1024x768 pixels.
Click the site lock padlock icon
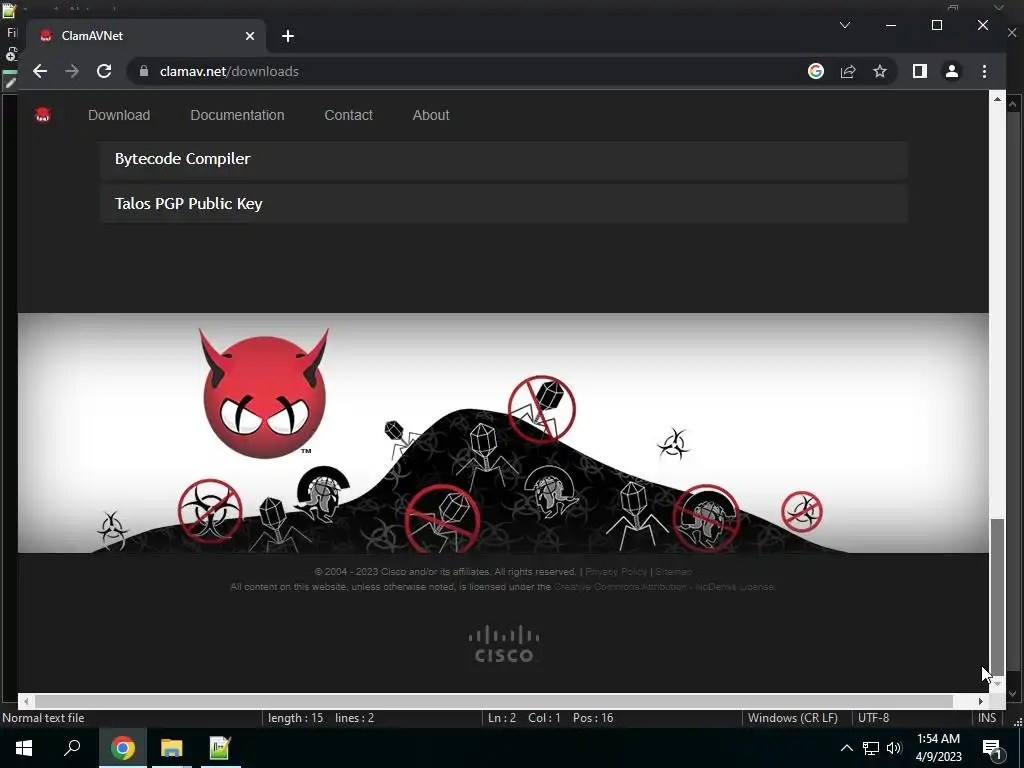144,71
